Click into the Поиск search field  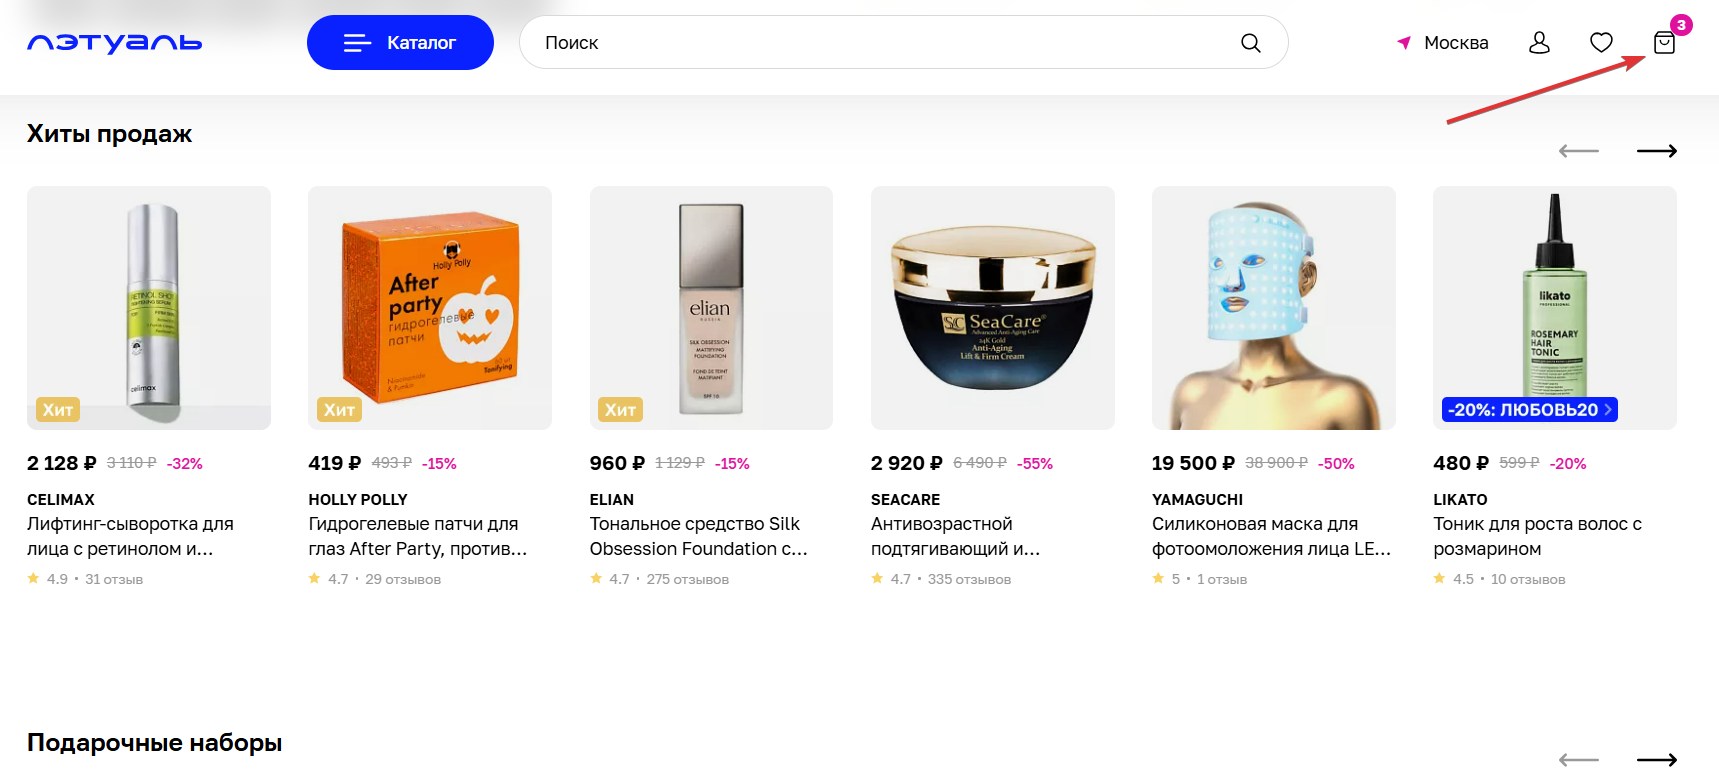[x=880, y=43]
